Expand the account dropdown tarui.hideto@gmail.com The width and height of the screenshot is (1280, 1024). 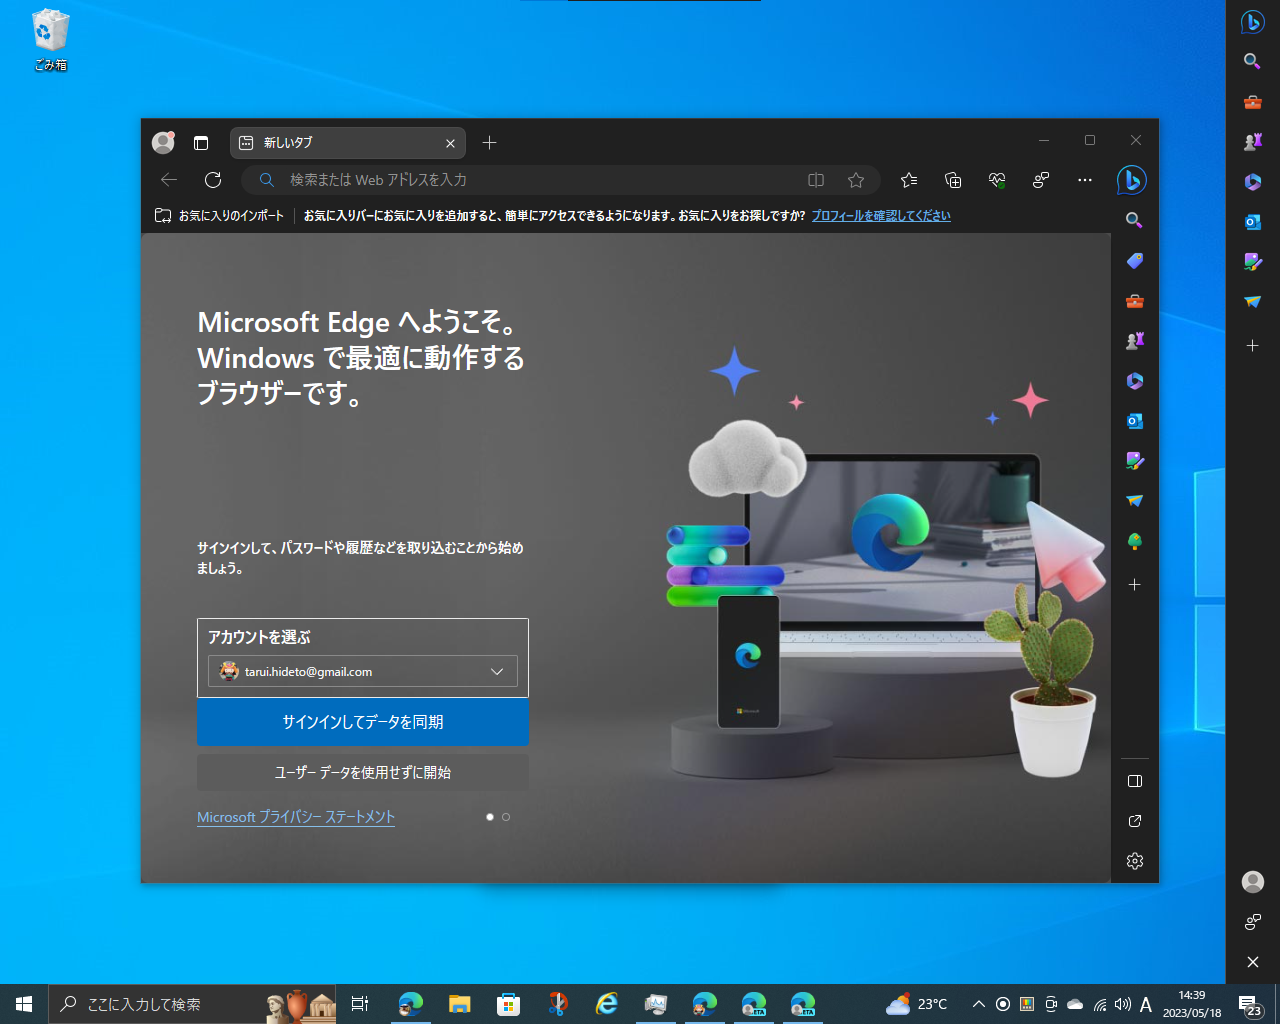(363, 671)
